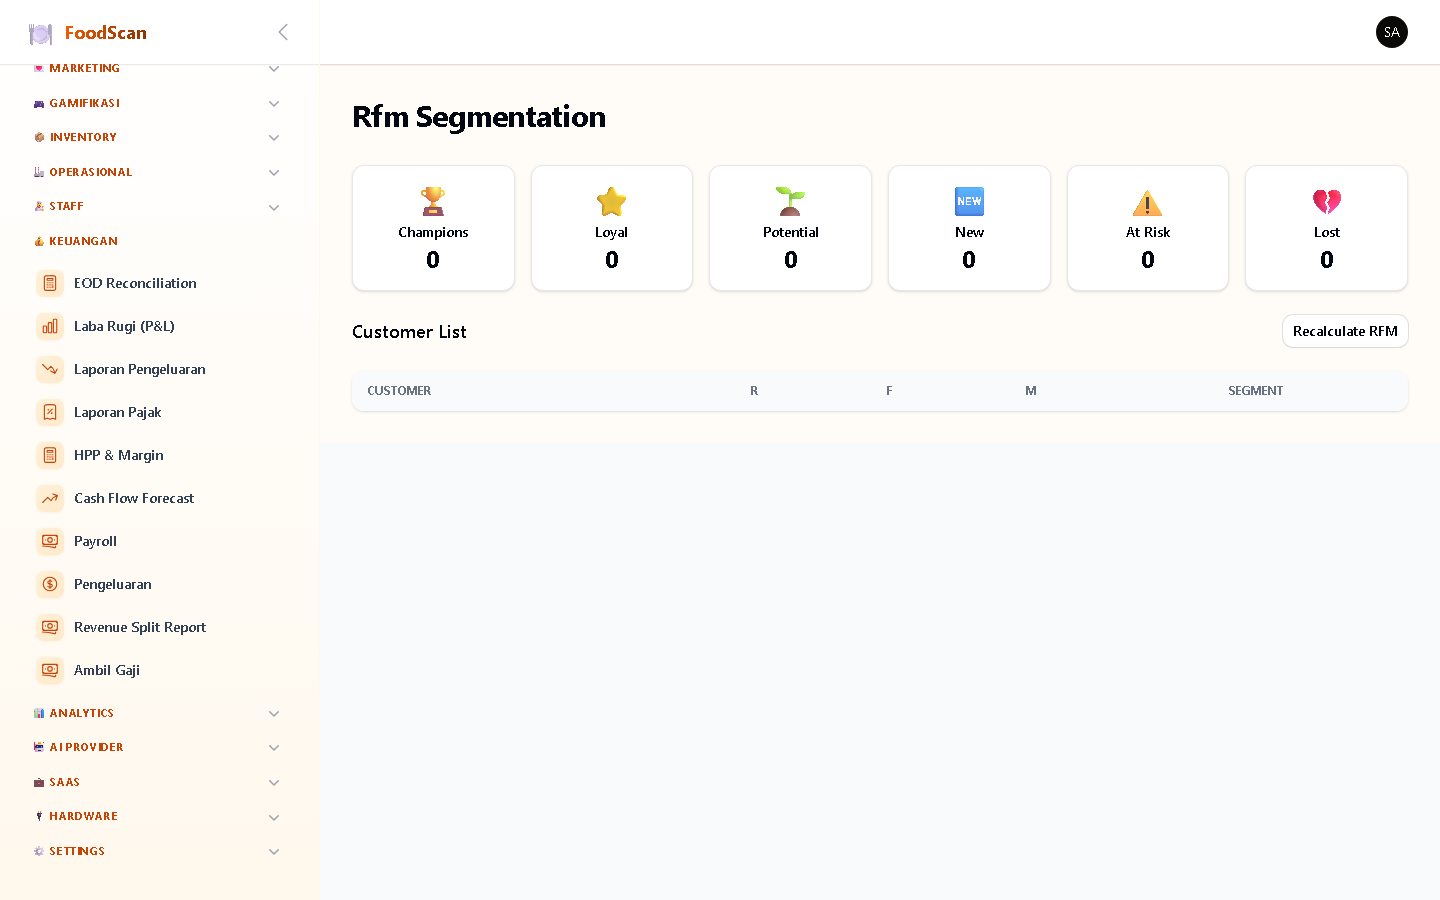Click the Ambil Gaji icon
This screenshot has width=1440, height=900.
pyautogui.click(x=50, y=670)
